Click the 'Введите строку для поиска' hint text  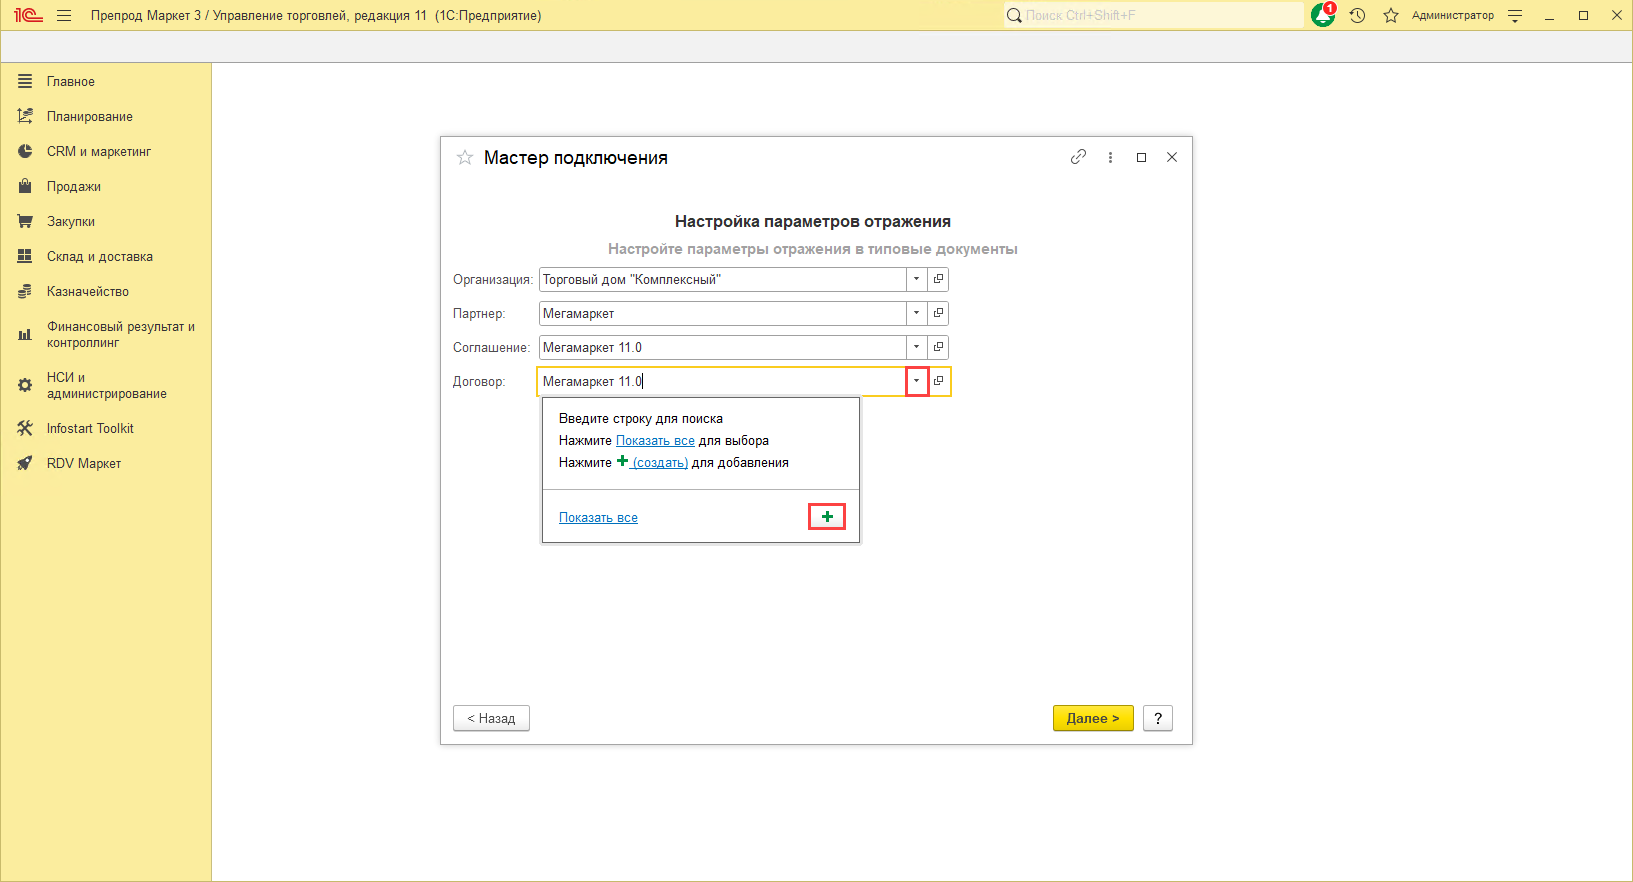click(641, 418)
